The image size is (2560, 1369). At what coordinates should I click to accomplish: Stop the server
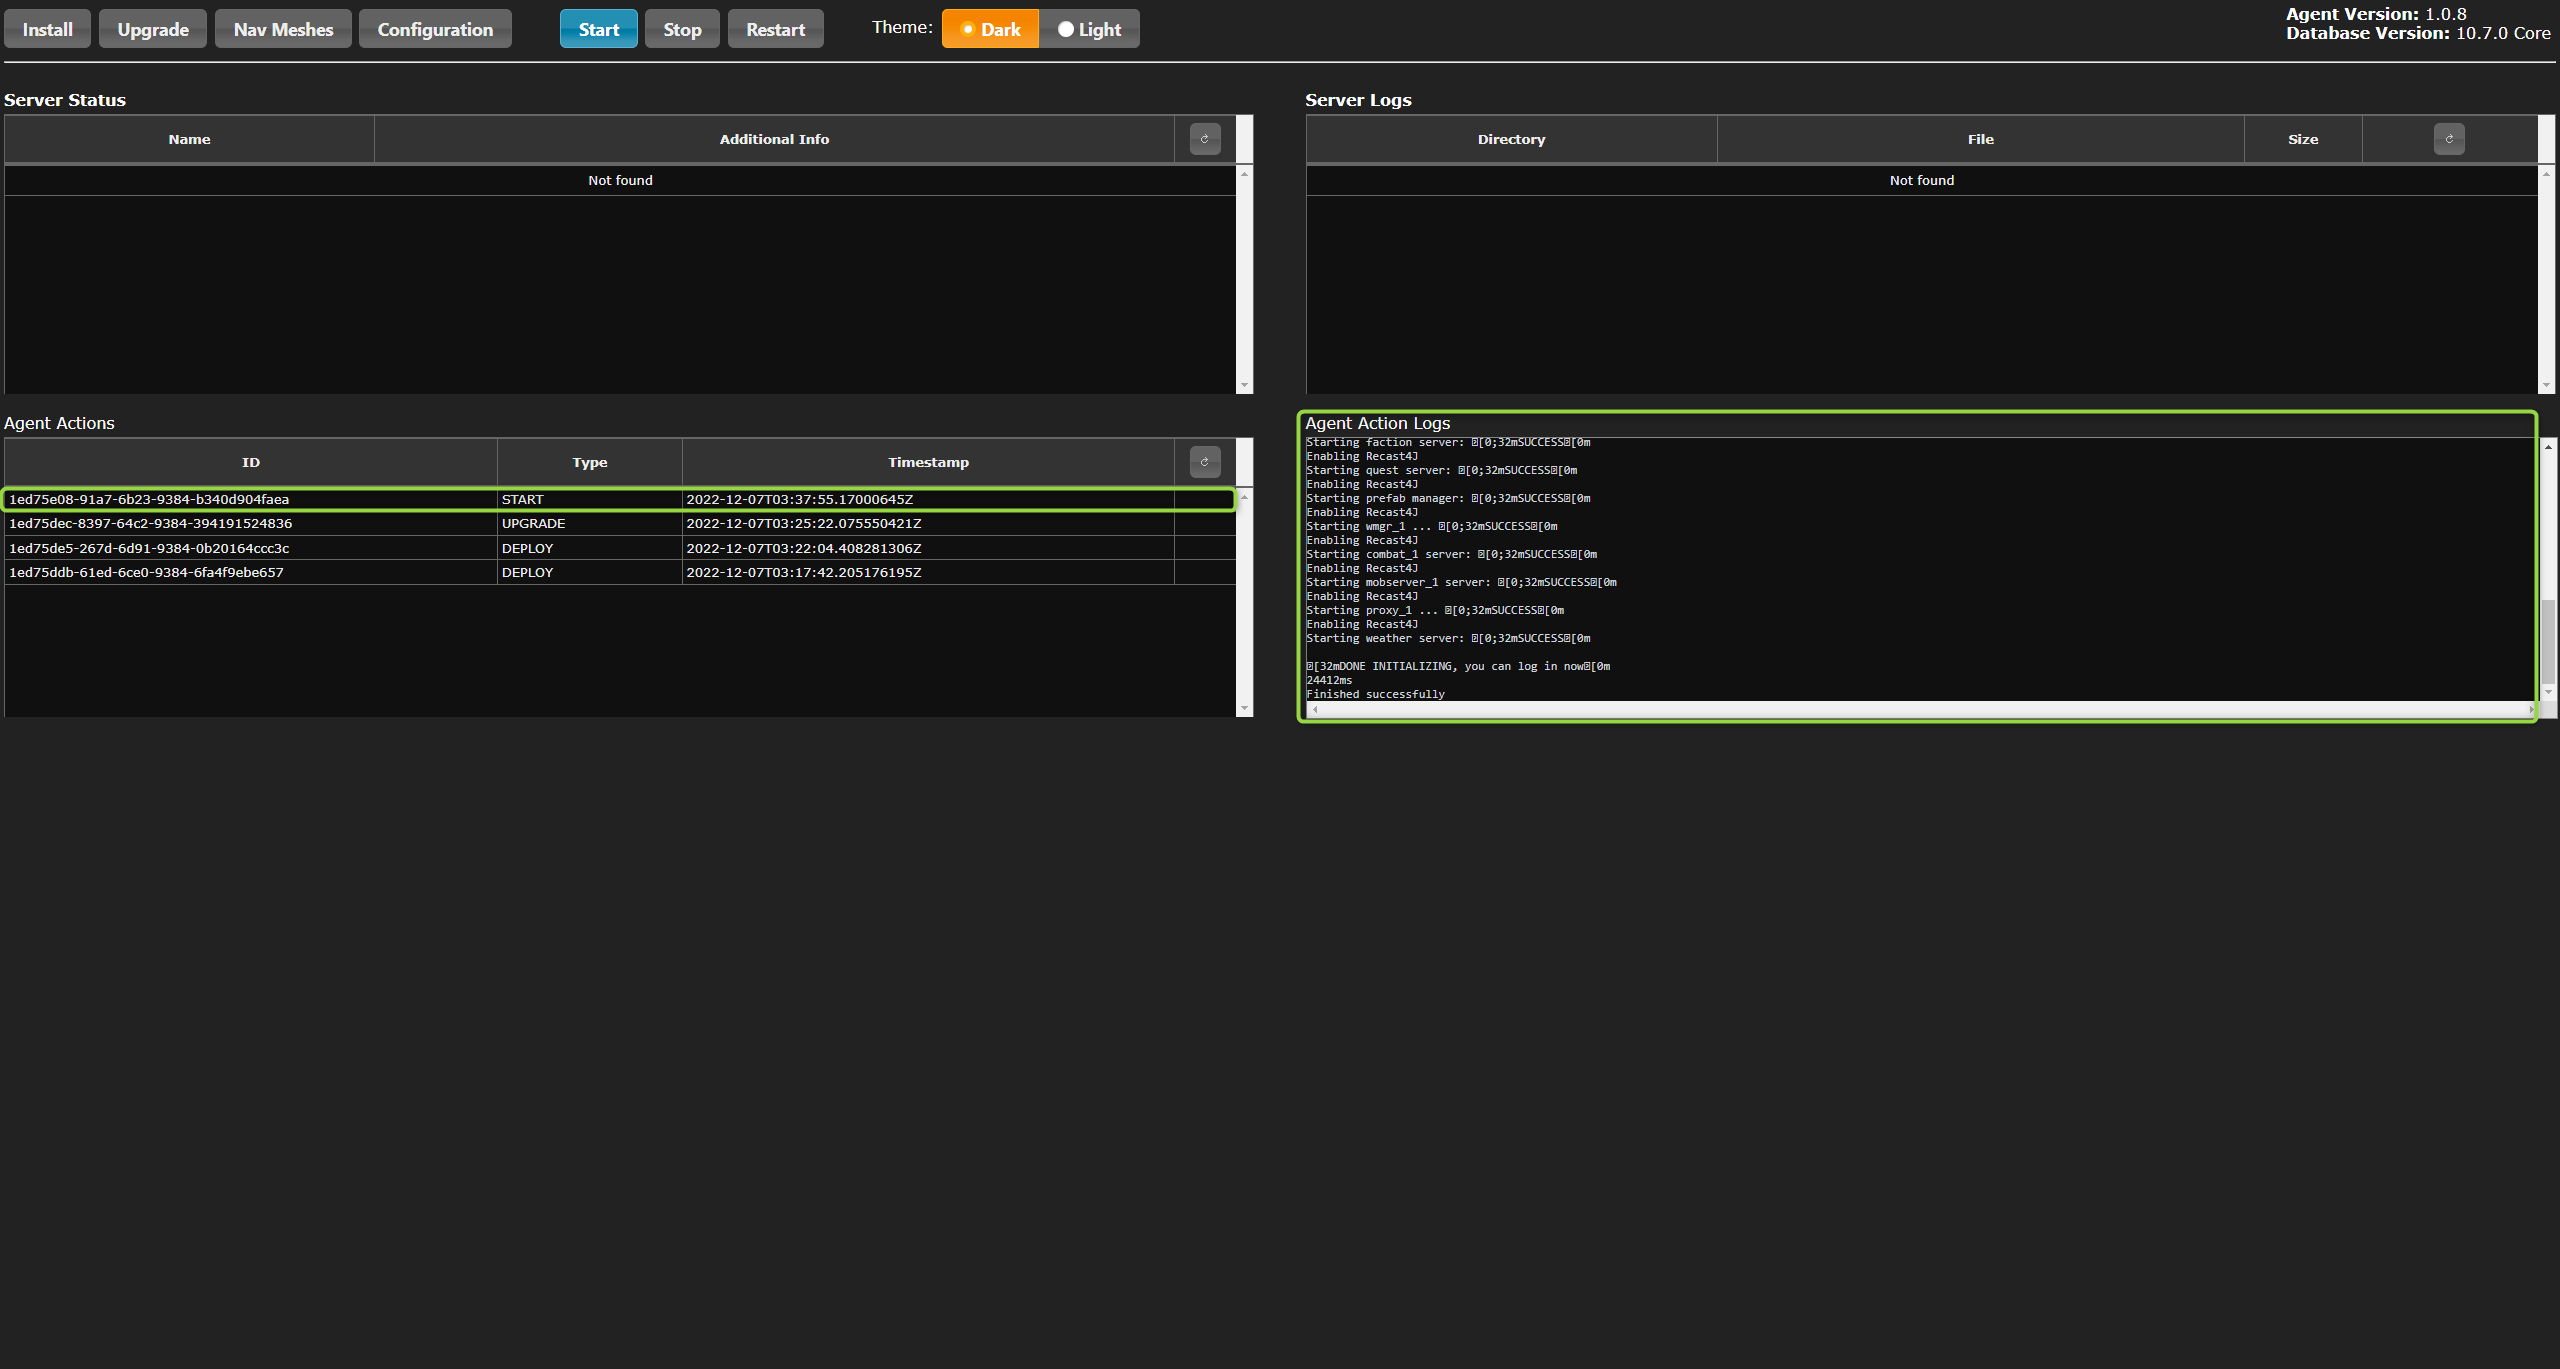[682, 29]
